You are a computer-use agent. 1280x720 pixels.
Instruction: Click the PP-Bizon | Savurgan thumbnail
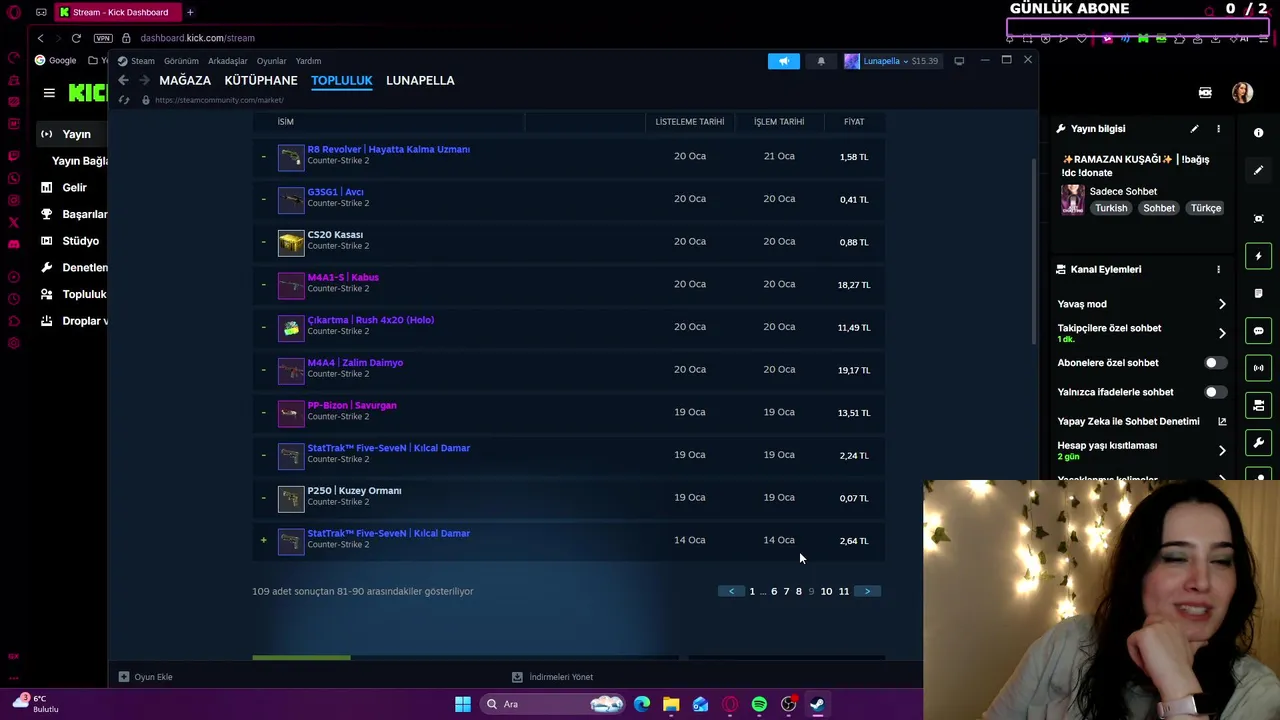[x=290, y=412]
